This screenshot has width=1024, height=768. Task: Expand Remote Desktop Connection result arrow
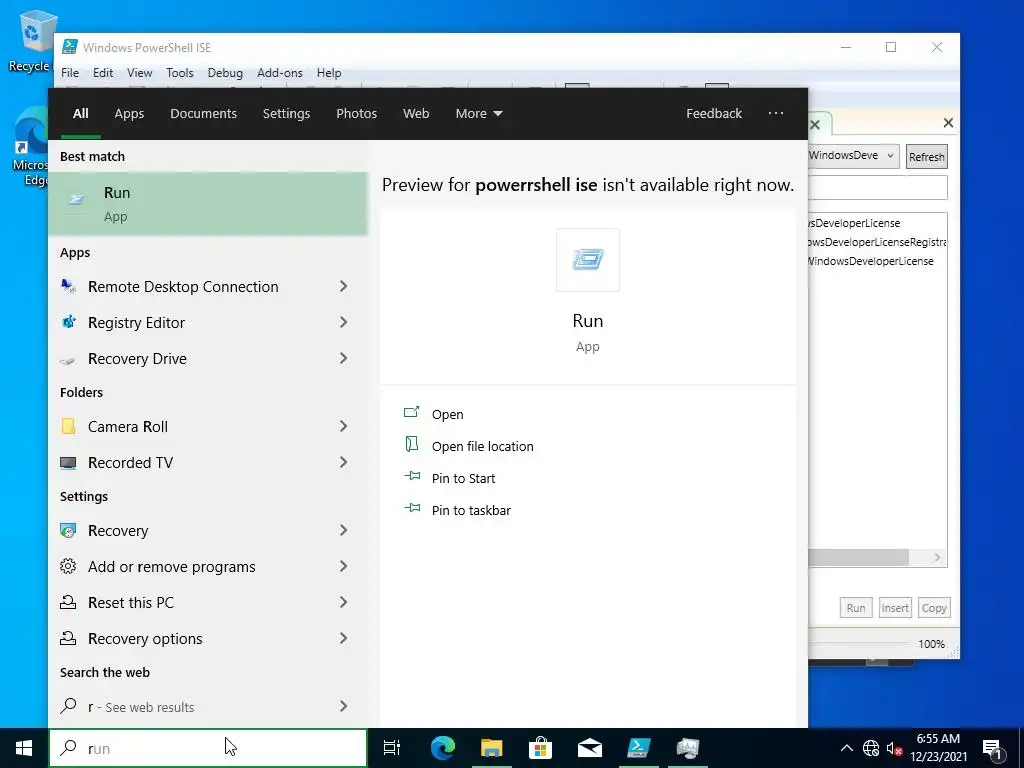(x=344, y=286)
